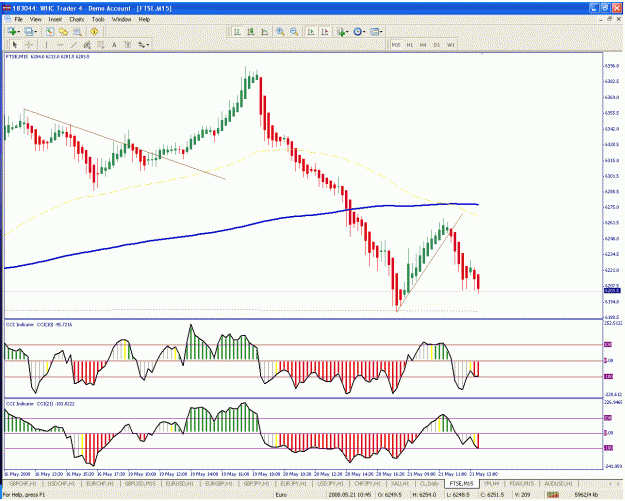Switch to the FDAX,M15 chart tab
This screenshot has width=625, height=501.
521,483
